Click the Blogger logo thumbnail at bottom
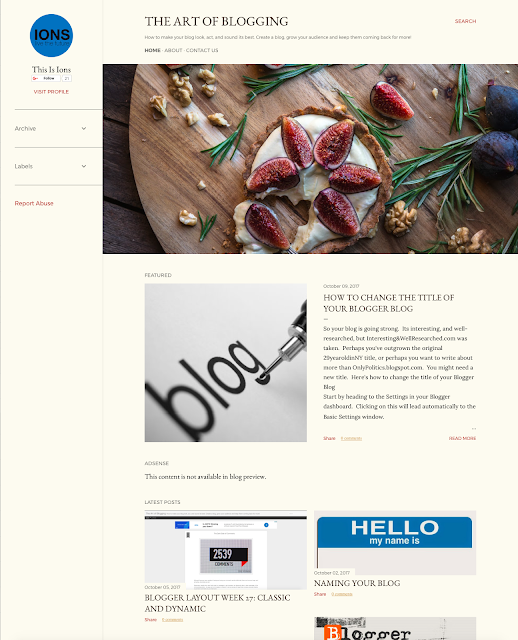The width and height of the screenshot is (518, 640). (395, 629)
